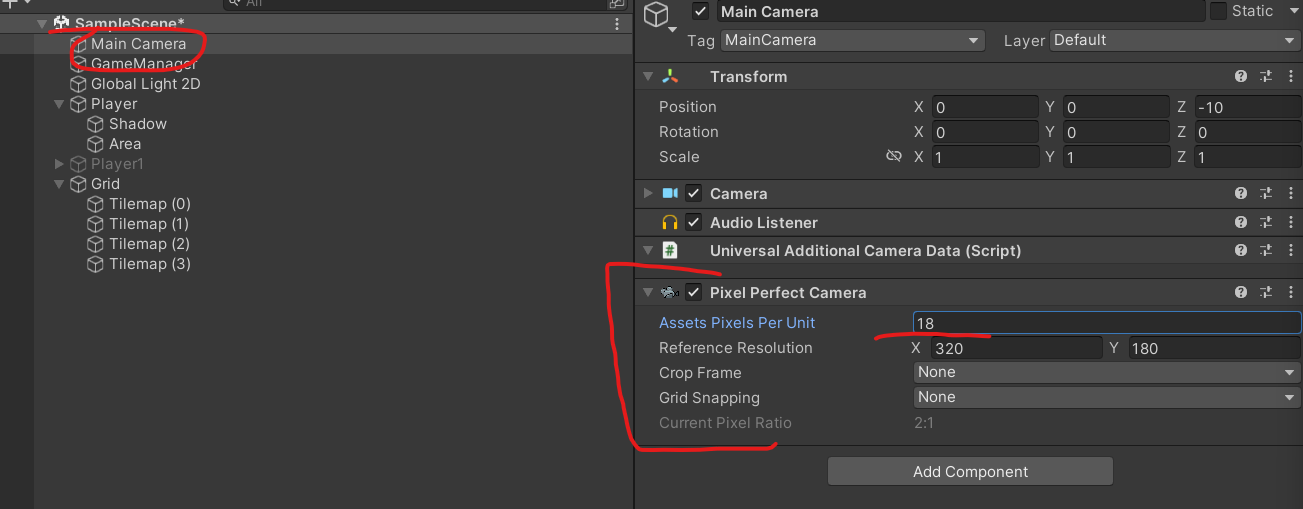Enable the Static checkbox

coord(1218,11)
